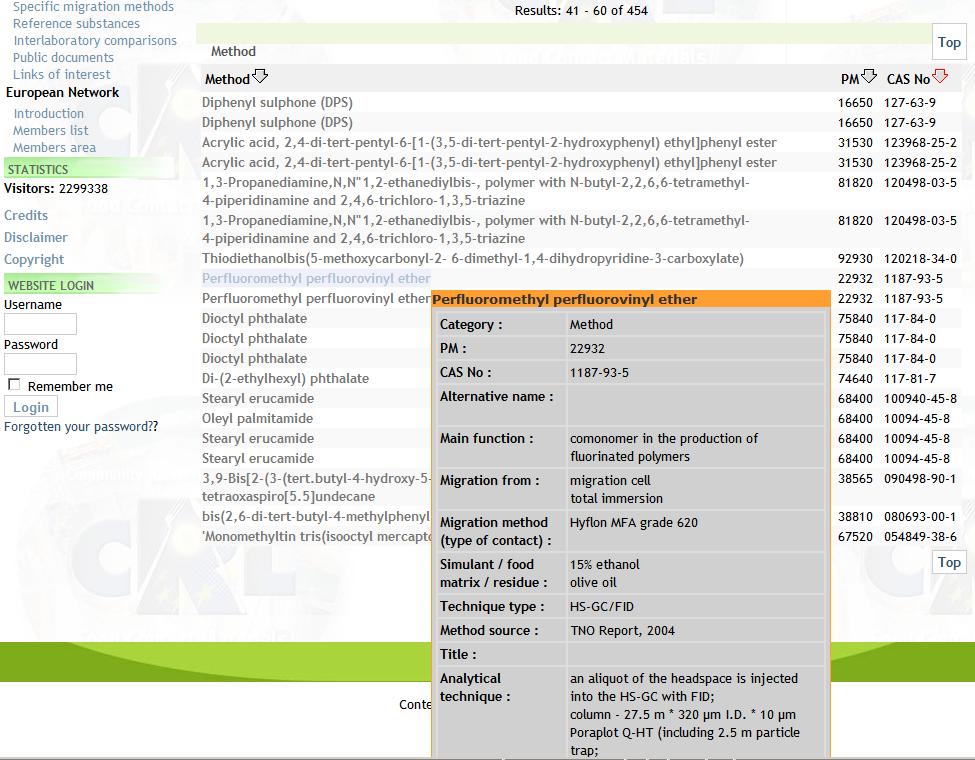Screen dimensions: 975x760
Task: Sort by CAS No red arrow
Action: (x=940, y=77)
